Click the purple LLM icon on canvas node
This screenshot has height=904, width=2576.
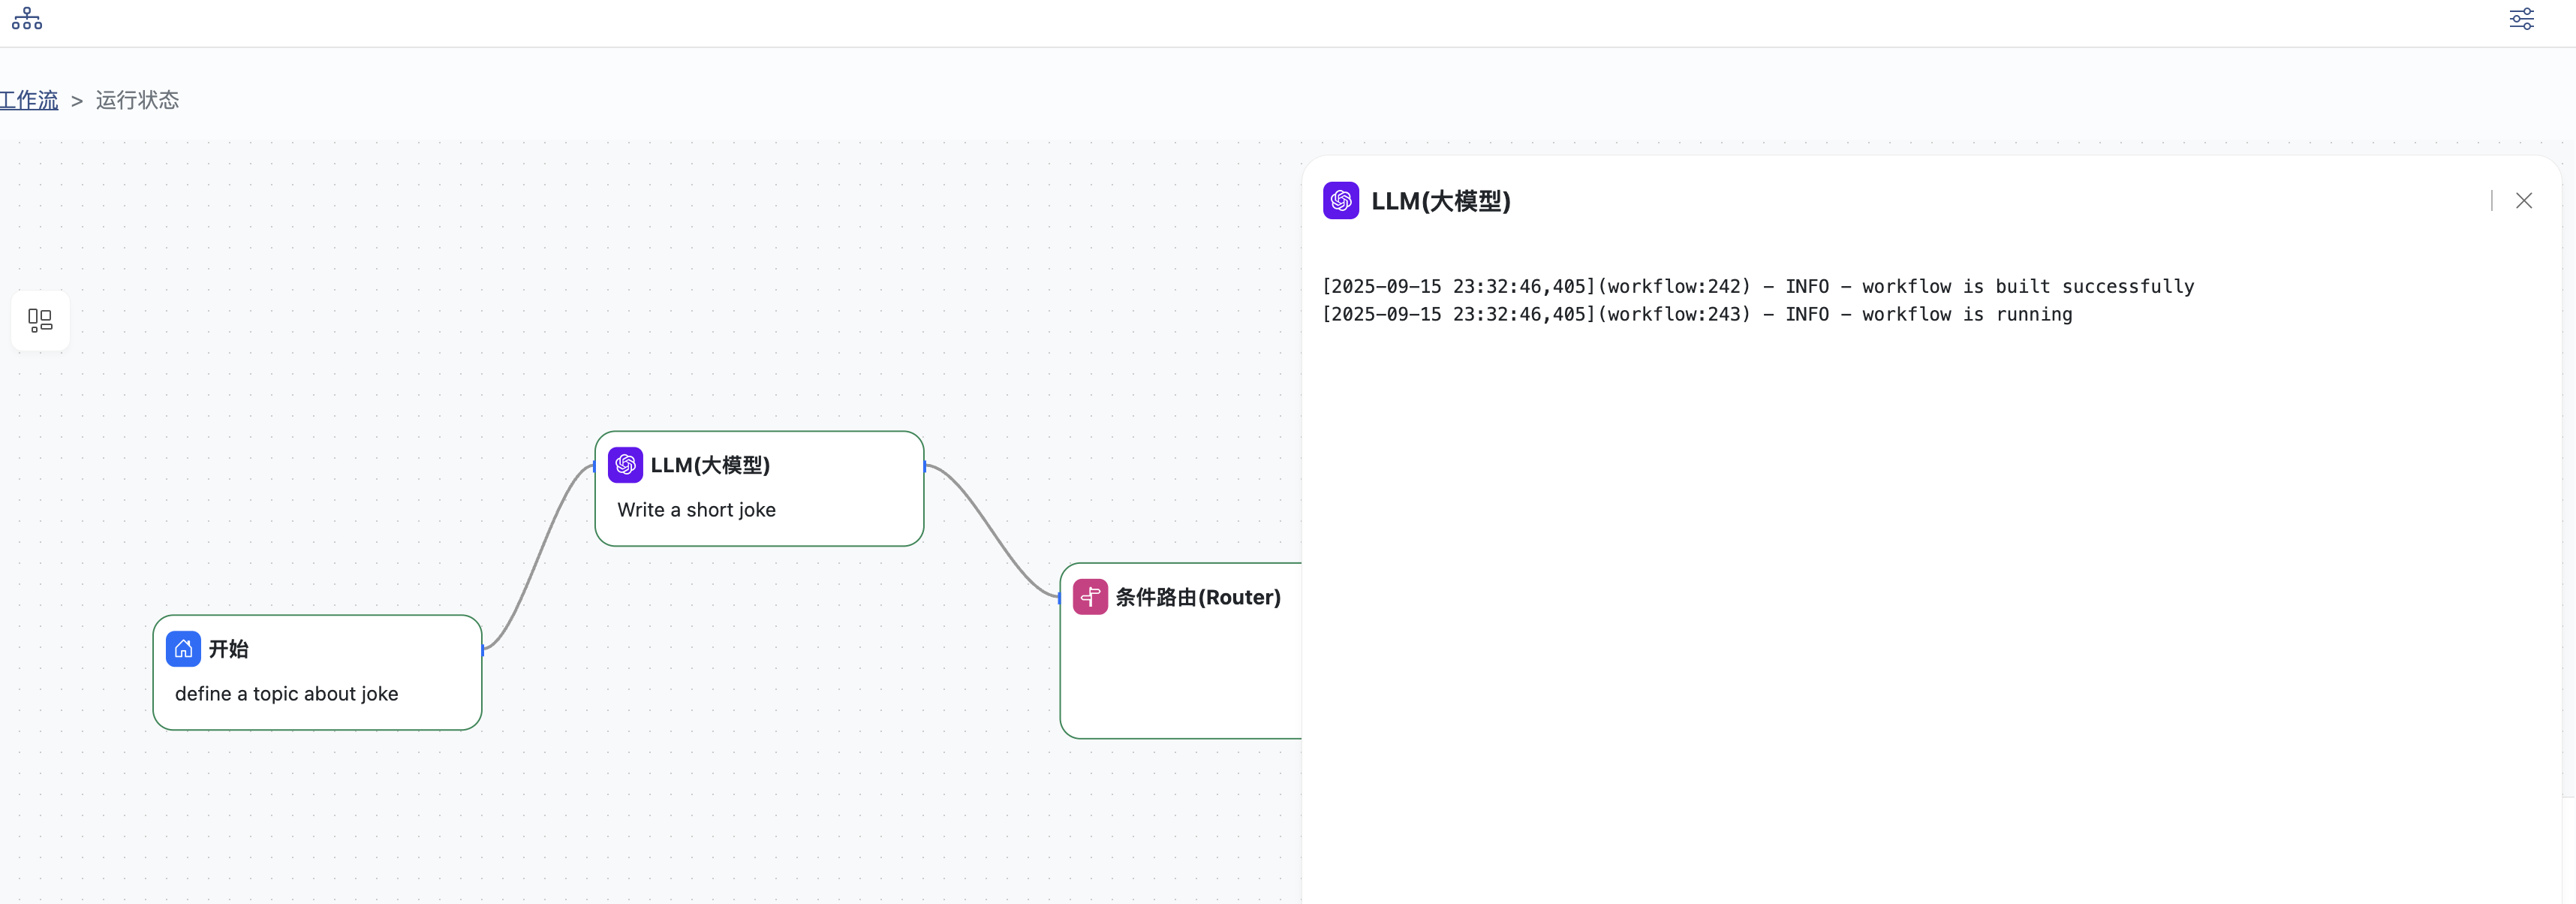(x=625, y=465)
